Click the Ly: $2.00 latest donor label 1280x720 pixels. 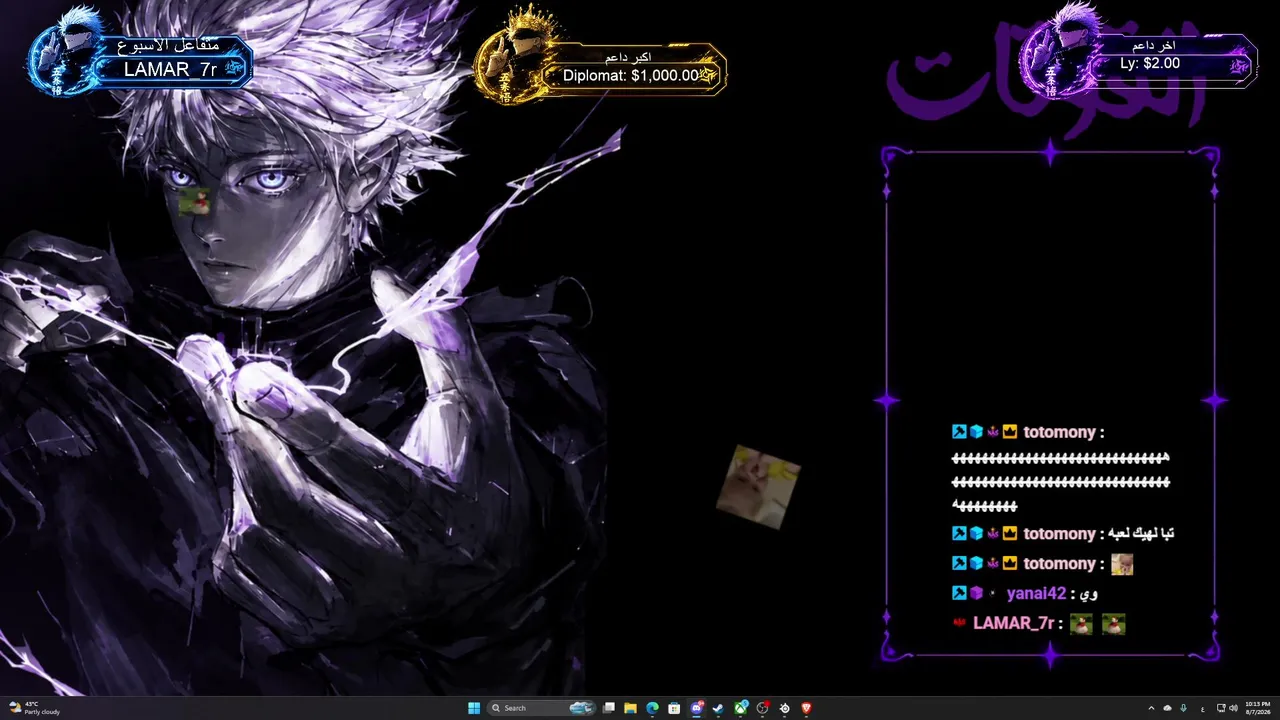click(x=1150, y=63)
